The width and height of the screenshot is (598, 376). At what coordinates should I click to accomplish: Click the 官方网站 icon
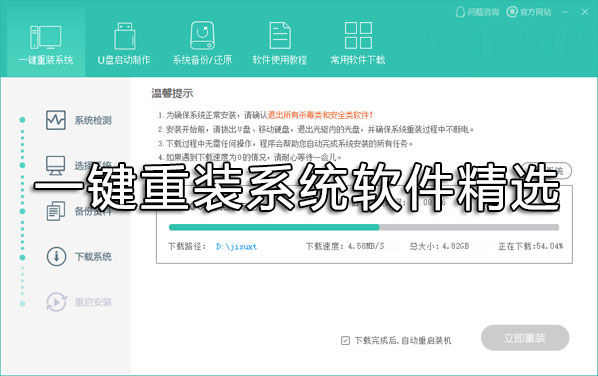coord(512,12)
